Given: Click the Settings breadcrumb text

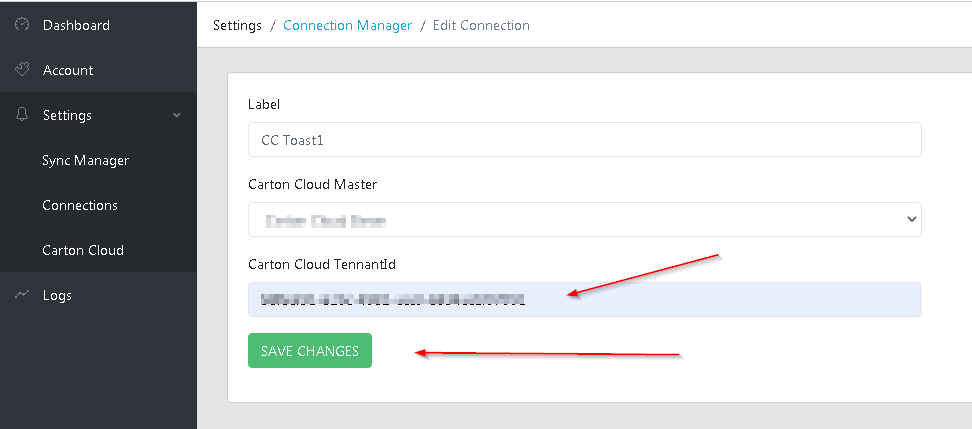Looking at the screenshot, I should click(x=237, y=25).
